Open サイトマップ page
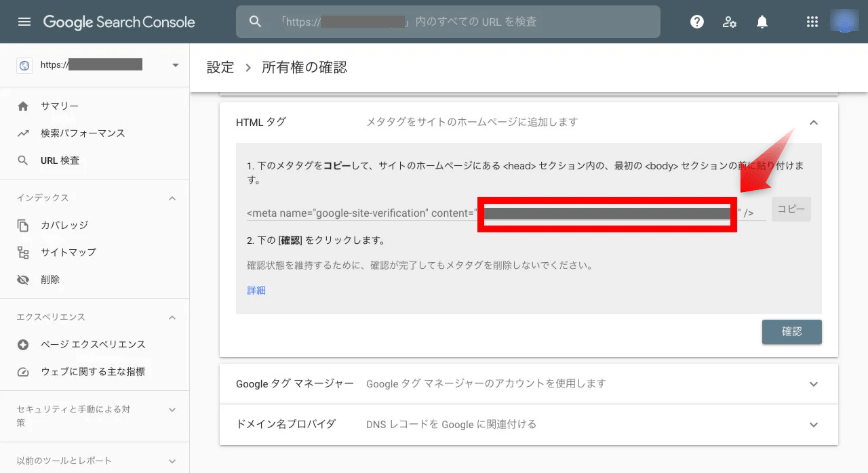The height and width of the screenshot is (473, 868). point(68,253)
